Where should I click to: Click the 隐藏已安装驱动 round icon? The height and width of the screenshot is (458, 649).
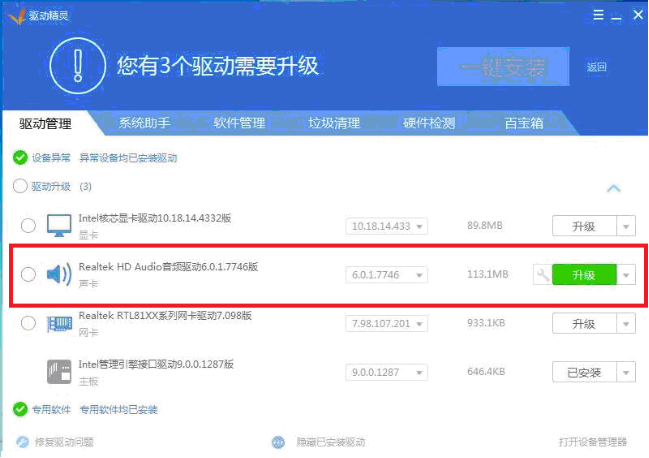(x=279, y=442)
